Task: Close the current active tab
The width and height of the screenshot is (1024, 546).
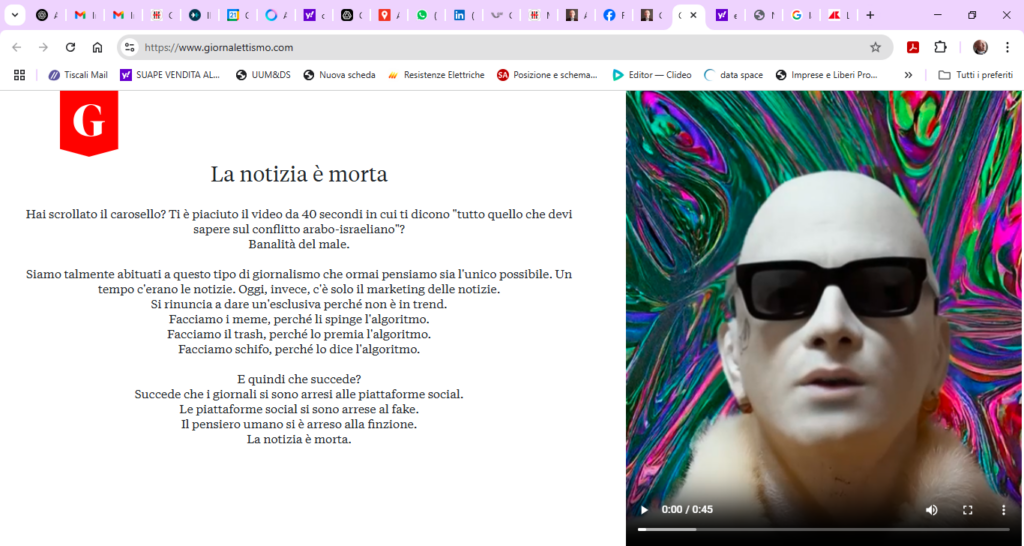Action: pyautogui.click(x=694, y=15)
